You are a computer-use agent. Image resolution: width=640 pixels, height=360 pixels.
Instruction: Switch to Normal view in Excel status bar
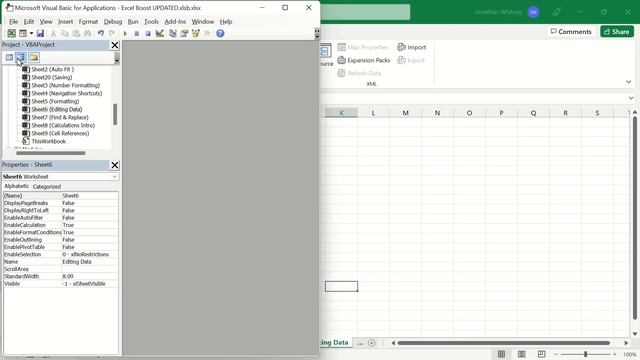[502, 354]
